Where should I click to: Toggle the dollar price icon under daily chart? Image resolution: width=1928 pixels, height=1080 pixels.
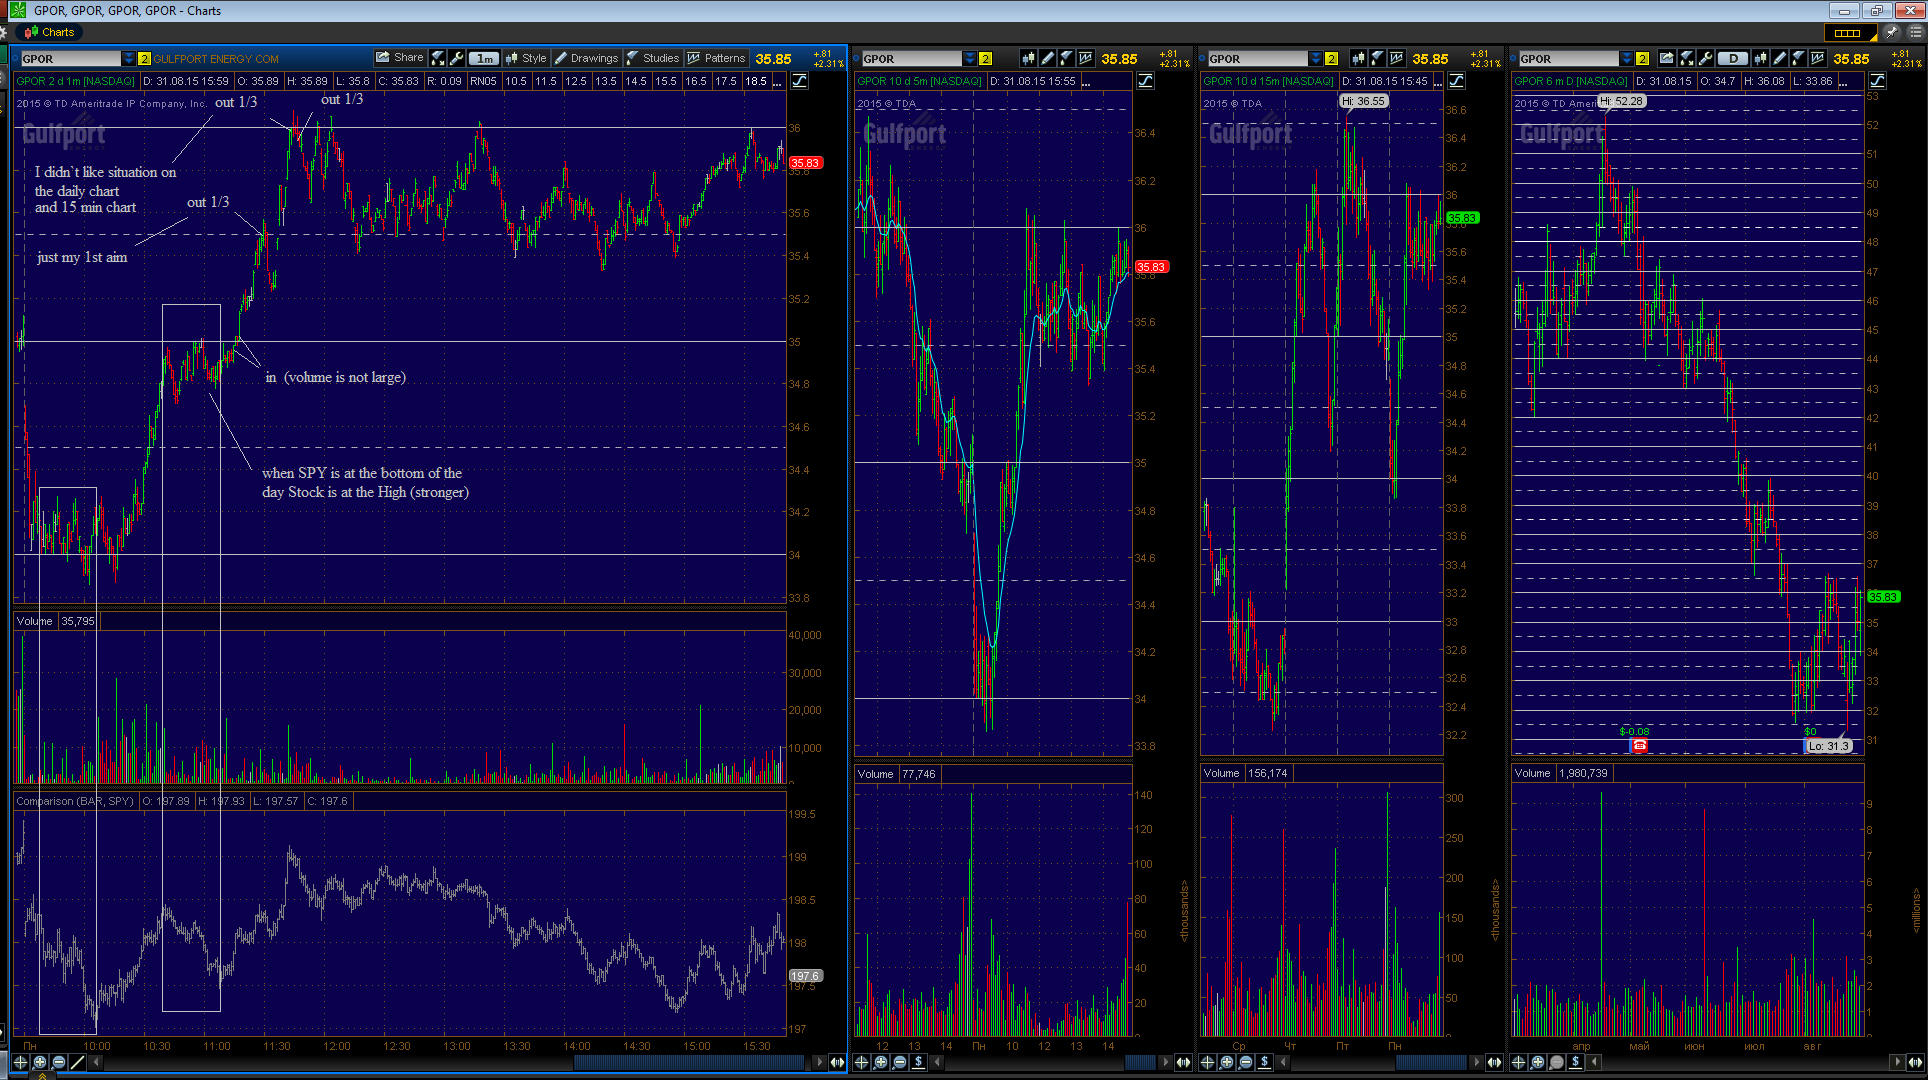[1575, 1062]
